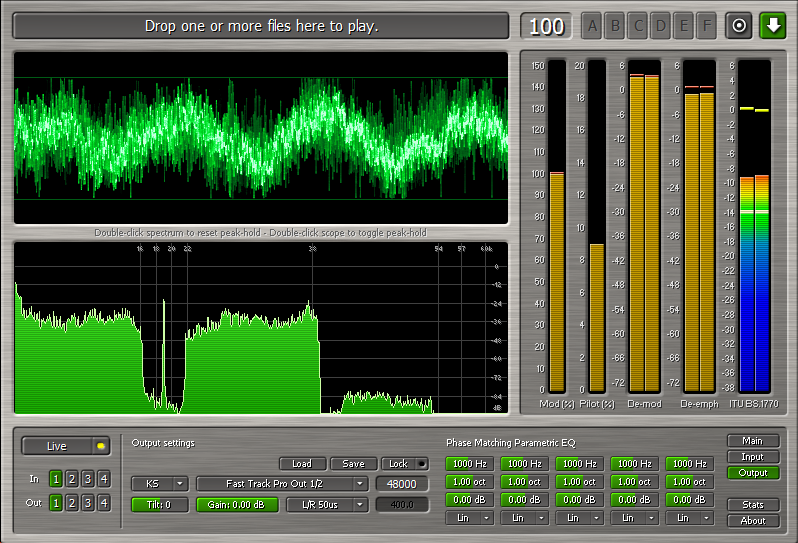Open the Lin dropdown of EQ band 5

(x=689, y=518)
